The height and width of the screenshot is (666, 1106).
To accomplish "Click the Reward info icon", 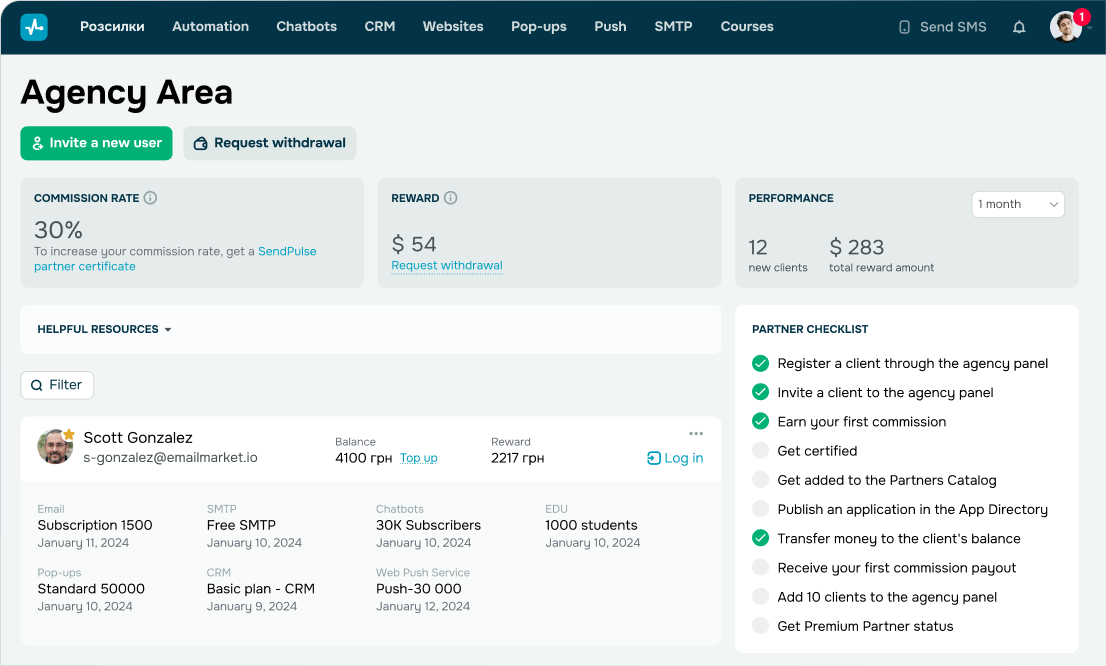I will pos(451,198).
